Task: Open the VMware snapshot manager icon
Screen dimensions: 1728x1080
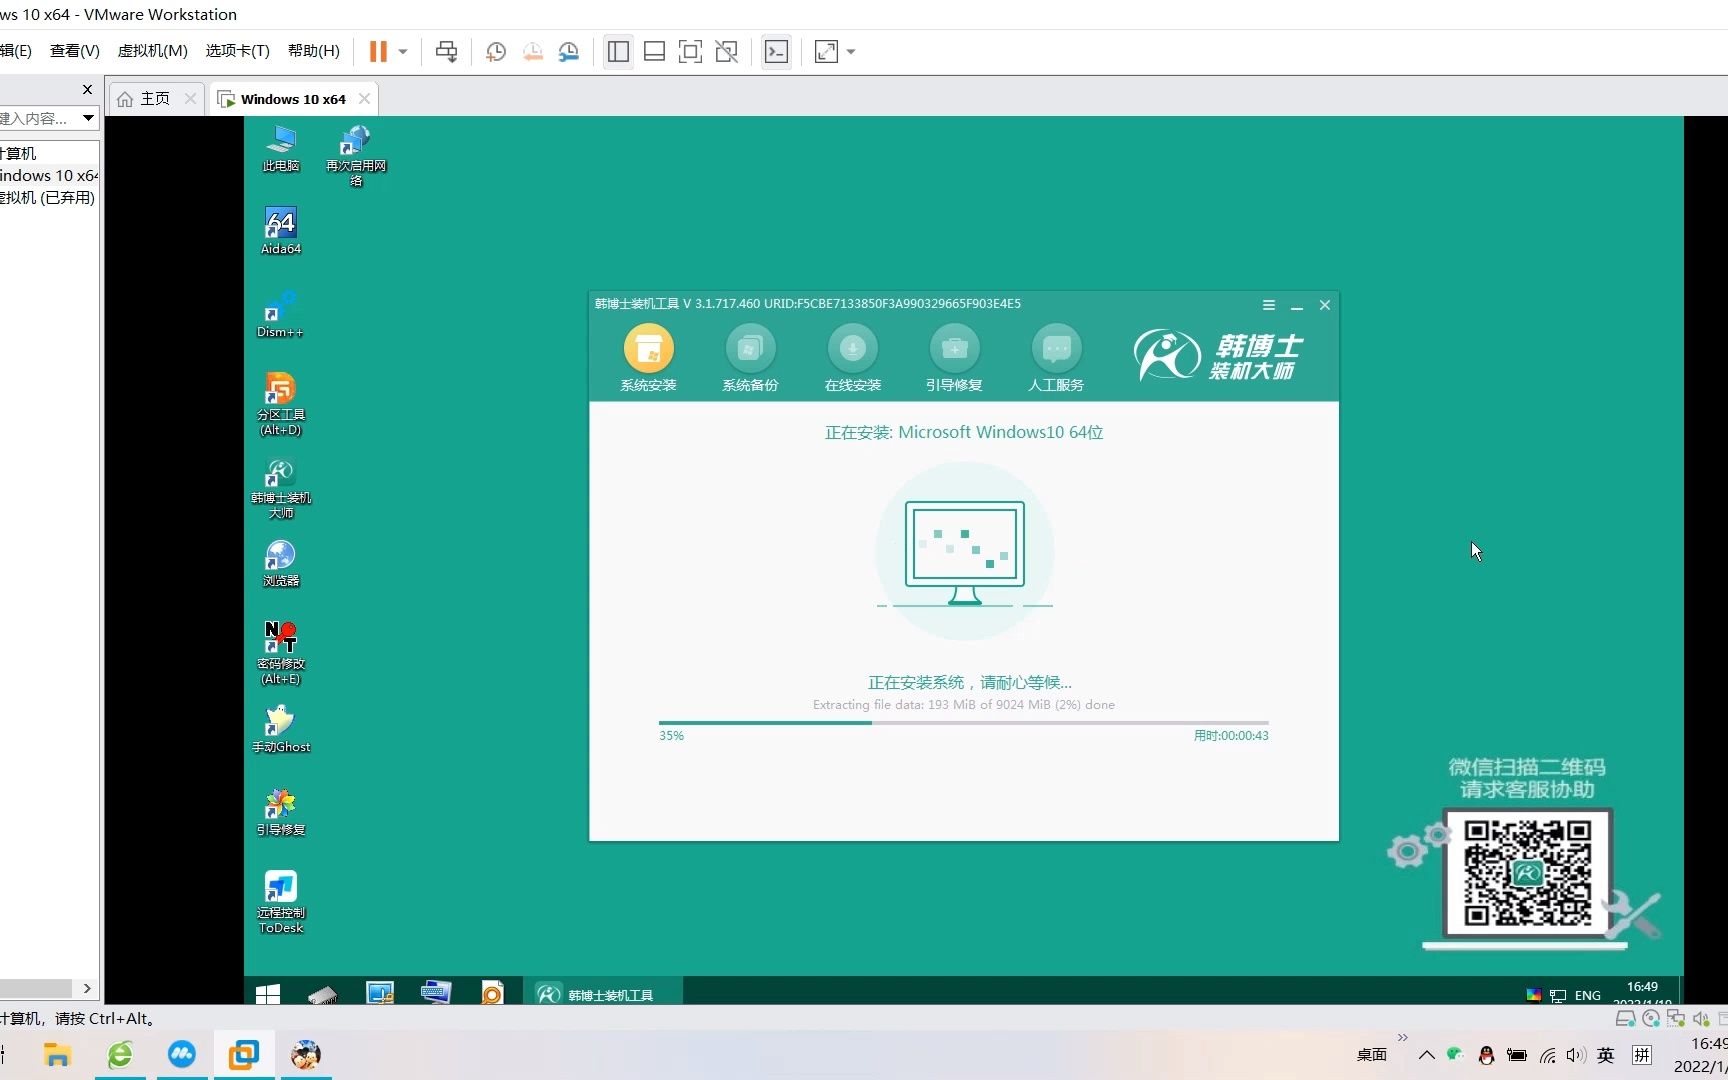Action: [569, 52]
